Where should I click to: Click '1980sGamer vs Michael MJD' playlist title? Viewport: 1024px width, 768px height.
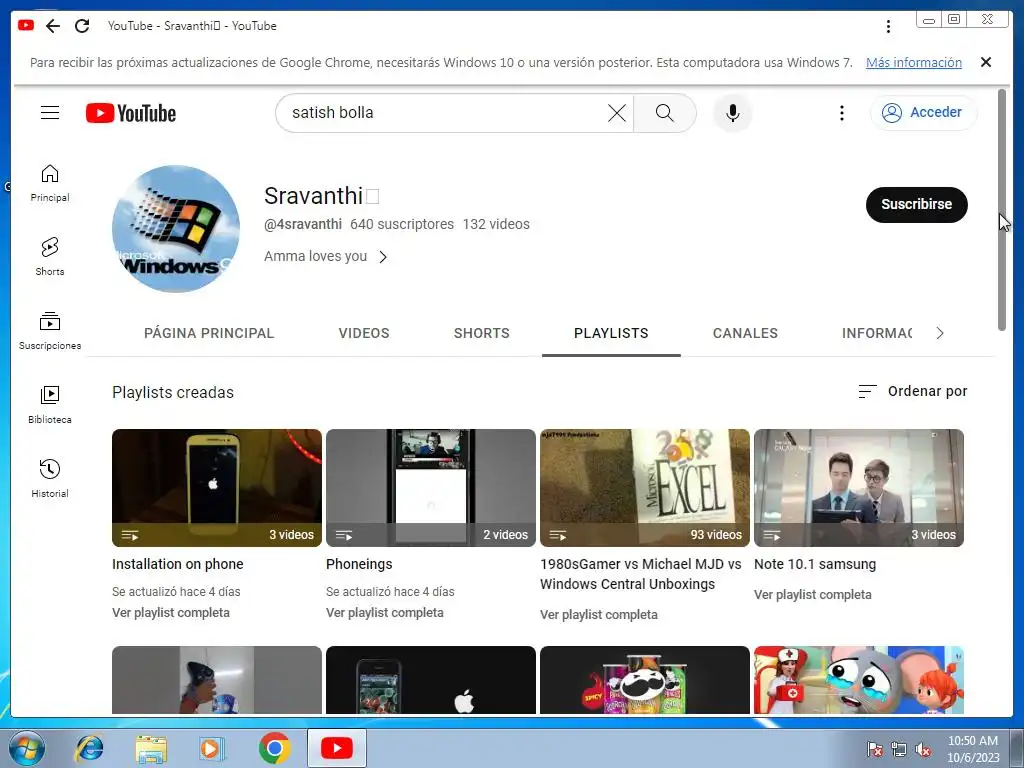tap(641, 574)
